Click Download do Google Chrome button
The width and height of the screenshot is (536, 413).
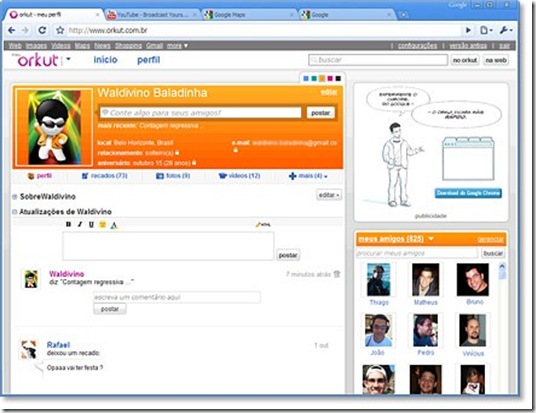468,193
